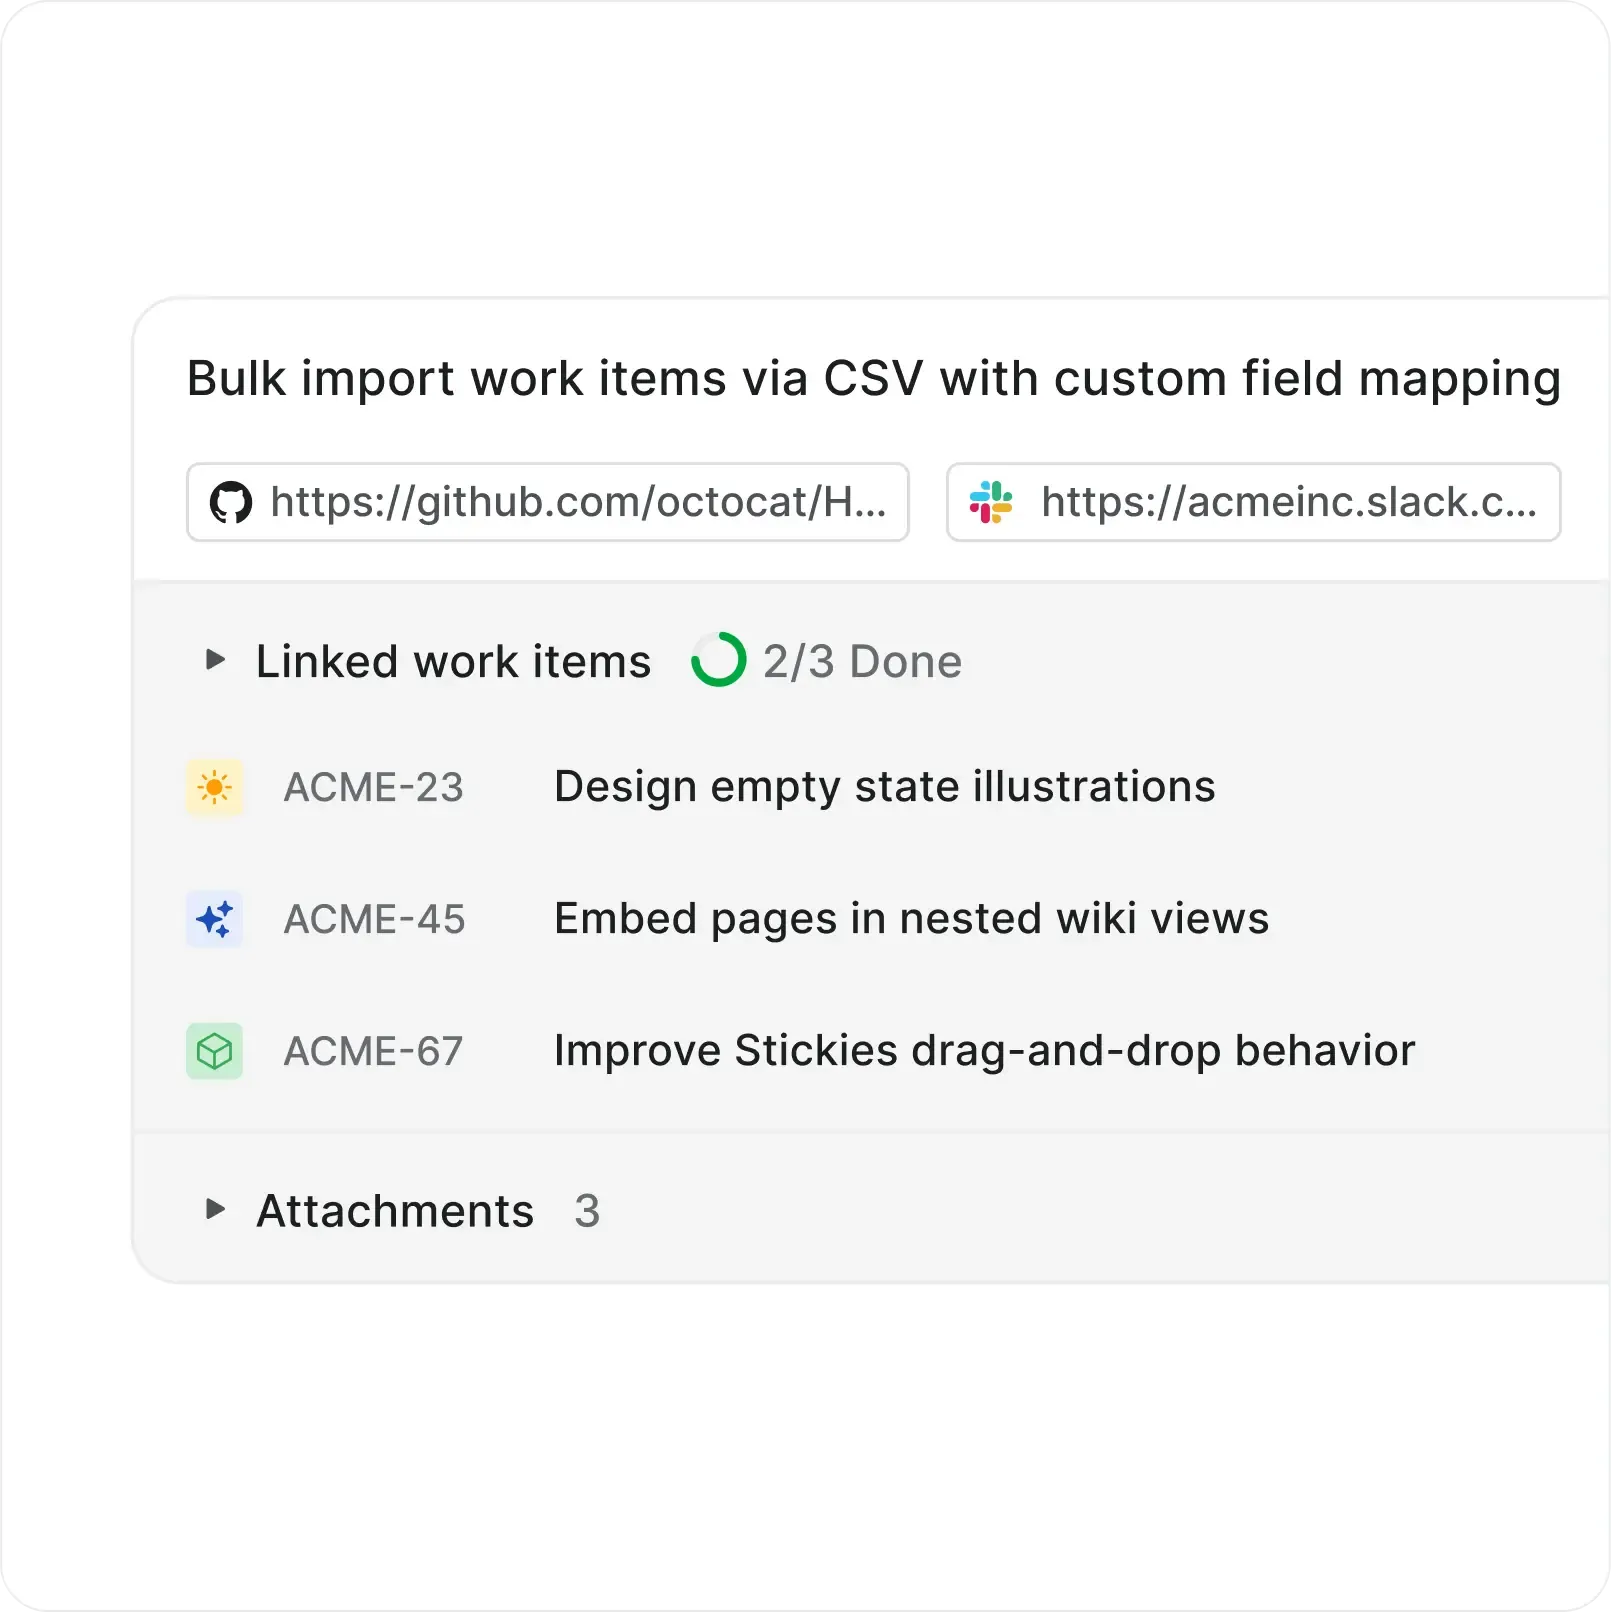Open the github.com/octocat link

[x=578, y=502]
